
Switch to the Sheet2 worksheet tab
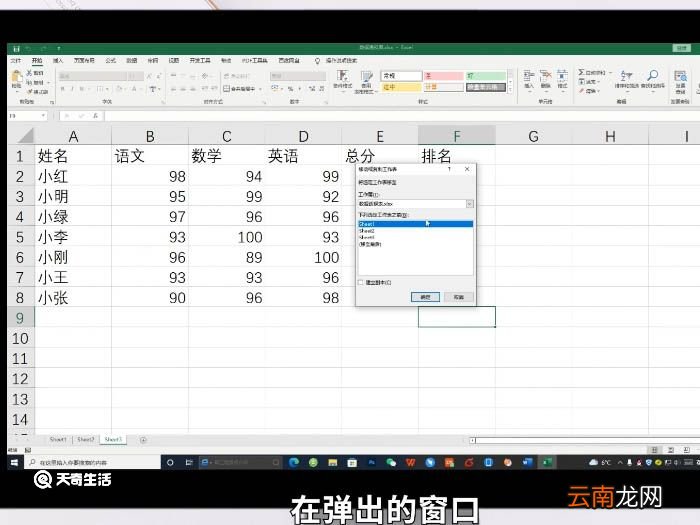86,440
